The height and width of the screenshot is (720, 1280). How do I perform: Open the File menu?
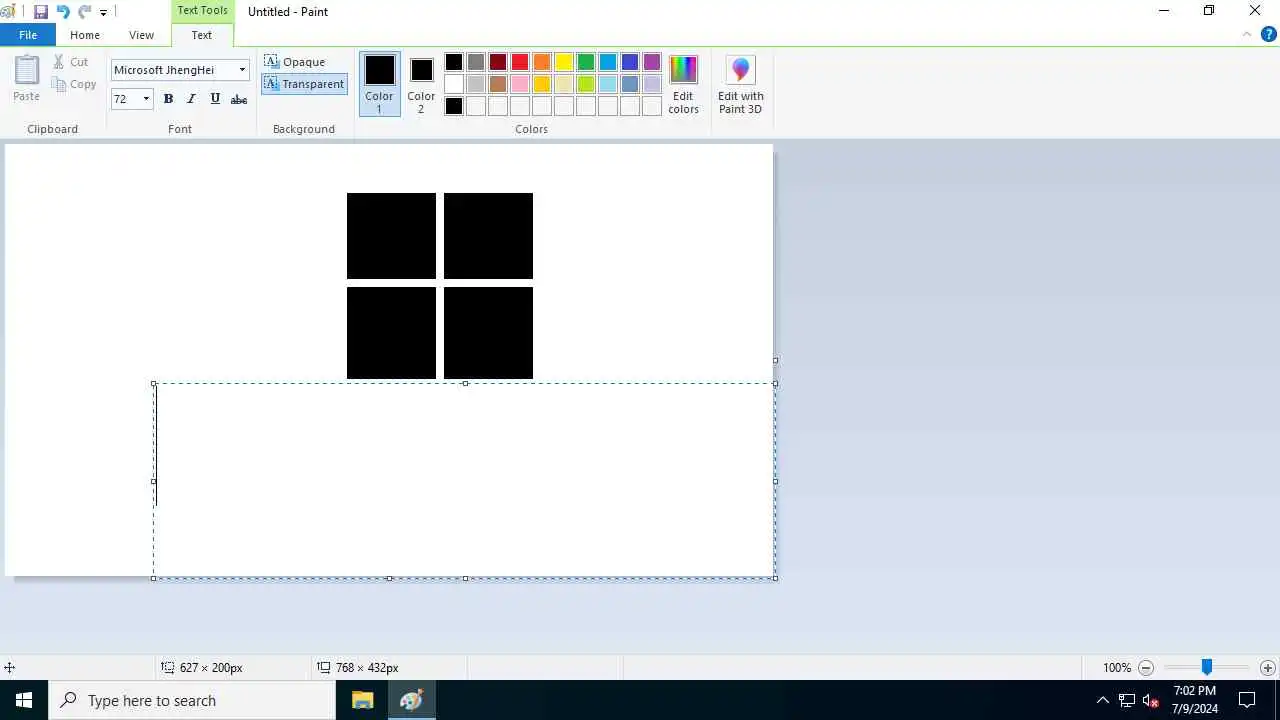click(28, 35)
